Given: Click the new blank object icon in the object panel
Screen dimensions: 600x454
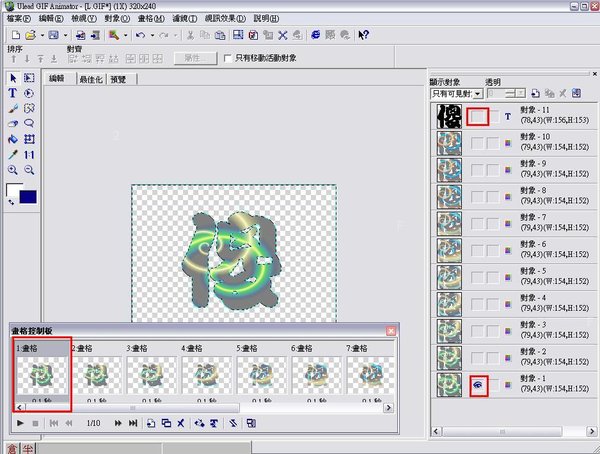Looking at the screenshot, I should [536, 93].
